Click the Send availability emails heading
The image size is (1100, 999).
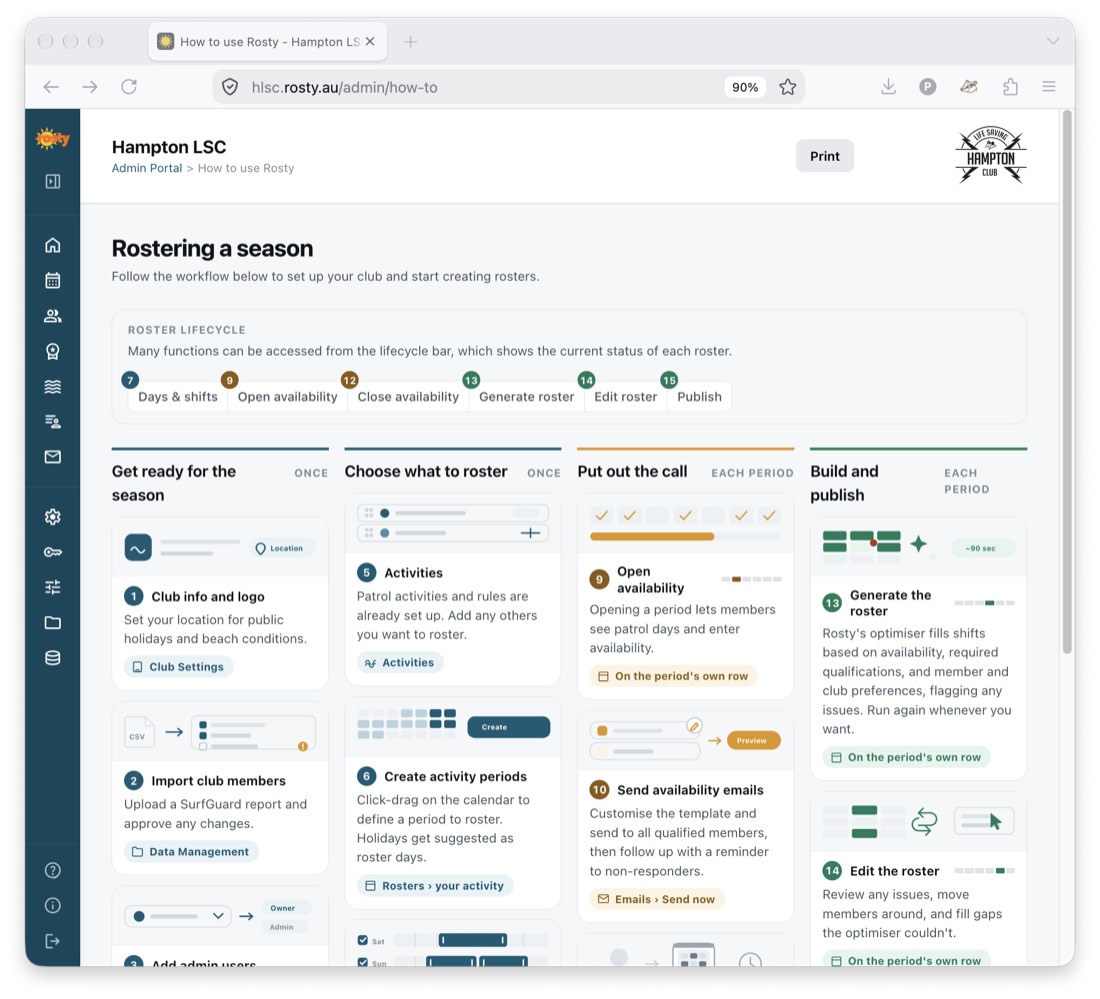tap(690, 791)
